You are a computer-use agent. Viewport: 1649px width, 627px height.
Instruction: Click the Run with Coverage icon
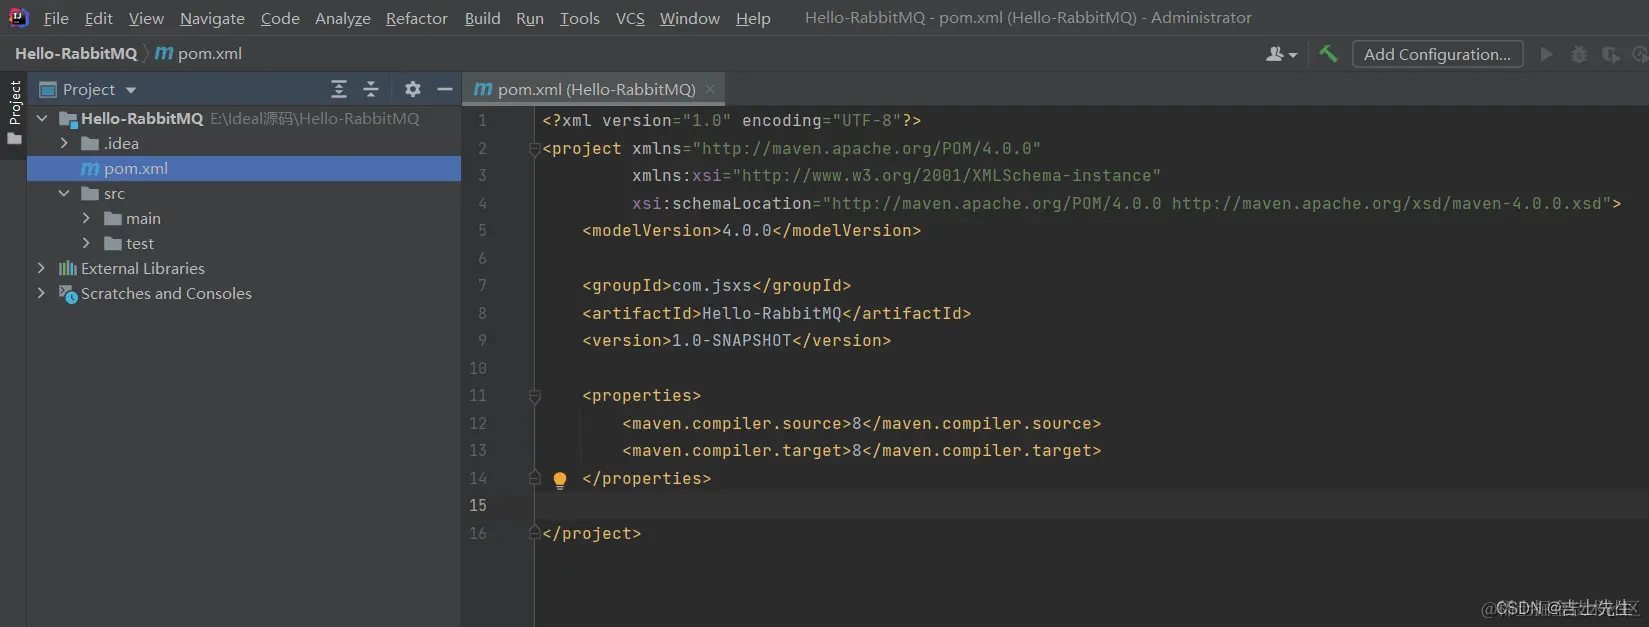1610,54
